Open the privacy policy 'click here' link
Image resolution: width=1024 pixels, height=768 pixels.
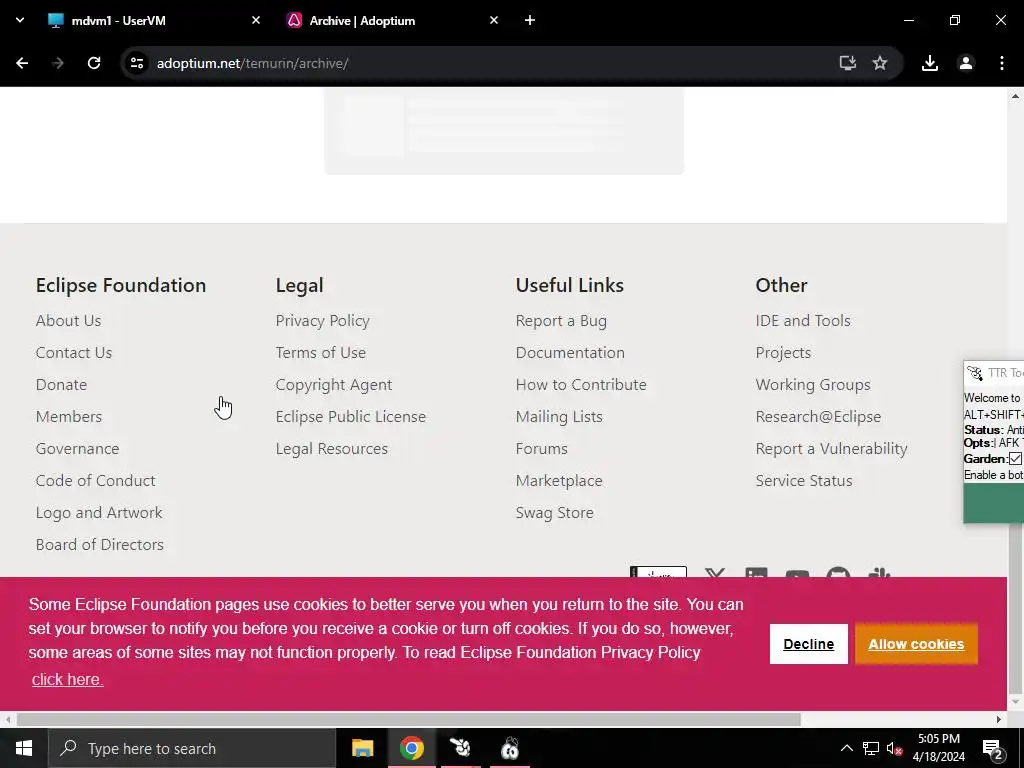click(67, 679)
